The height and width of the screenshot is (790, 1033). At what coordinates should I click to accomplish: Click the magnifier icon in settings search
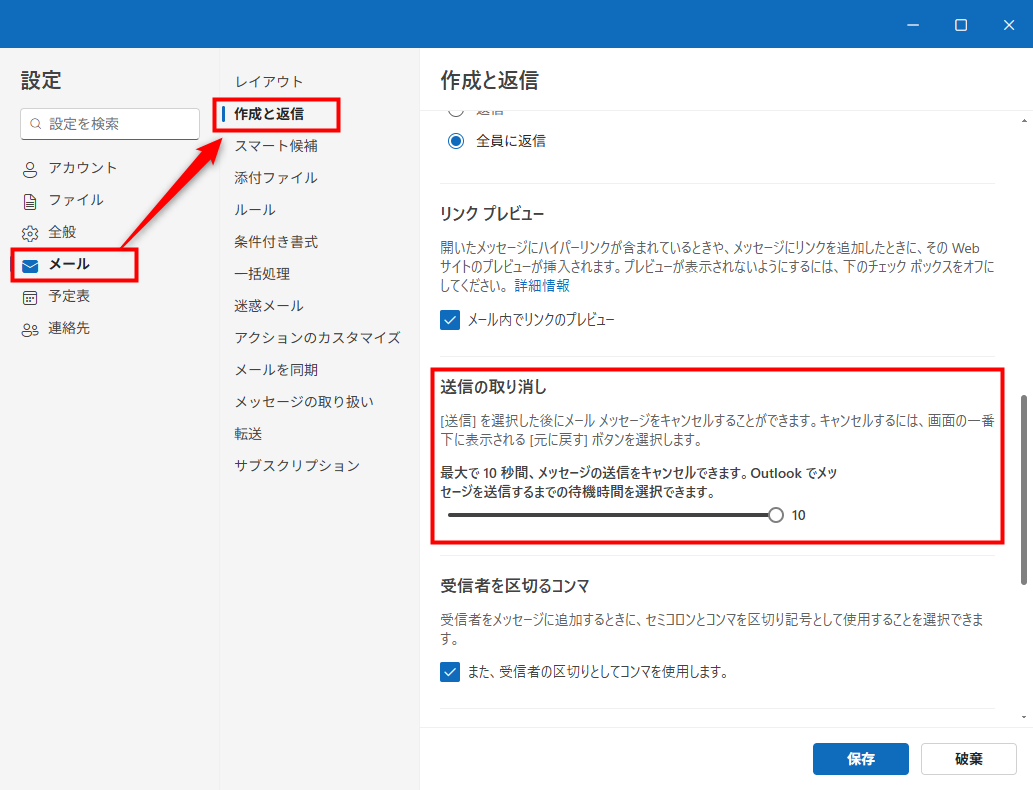36,124
